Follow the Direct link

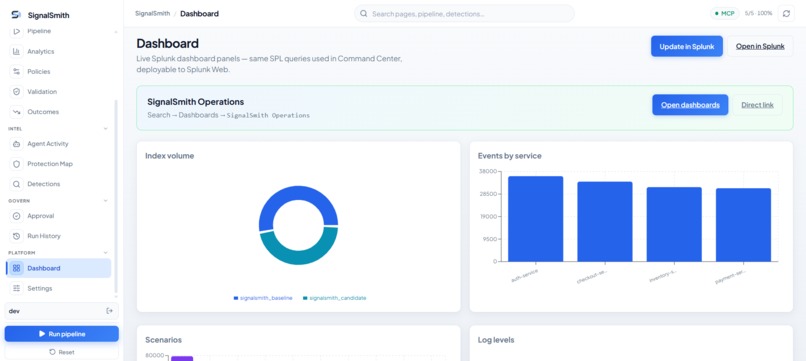757,105
